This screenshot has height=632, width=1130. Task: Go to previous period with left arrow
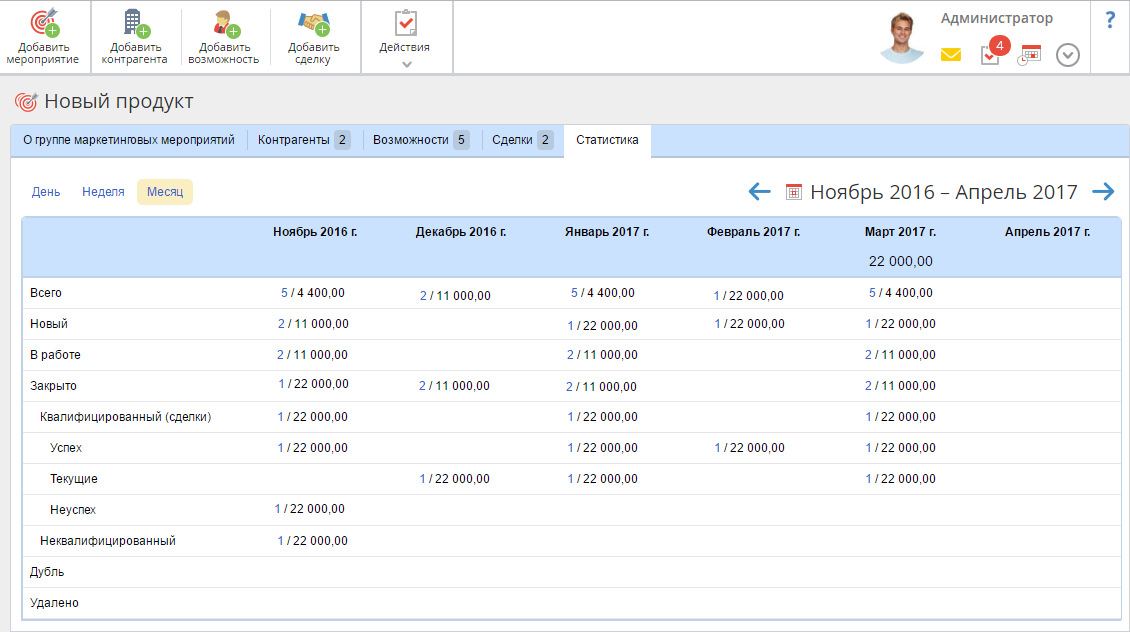click(x=760, y=192)
